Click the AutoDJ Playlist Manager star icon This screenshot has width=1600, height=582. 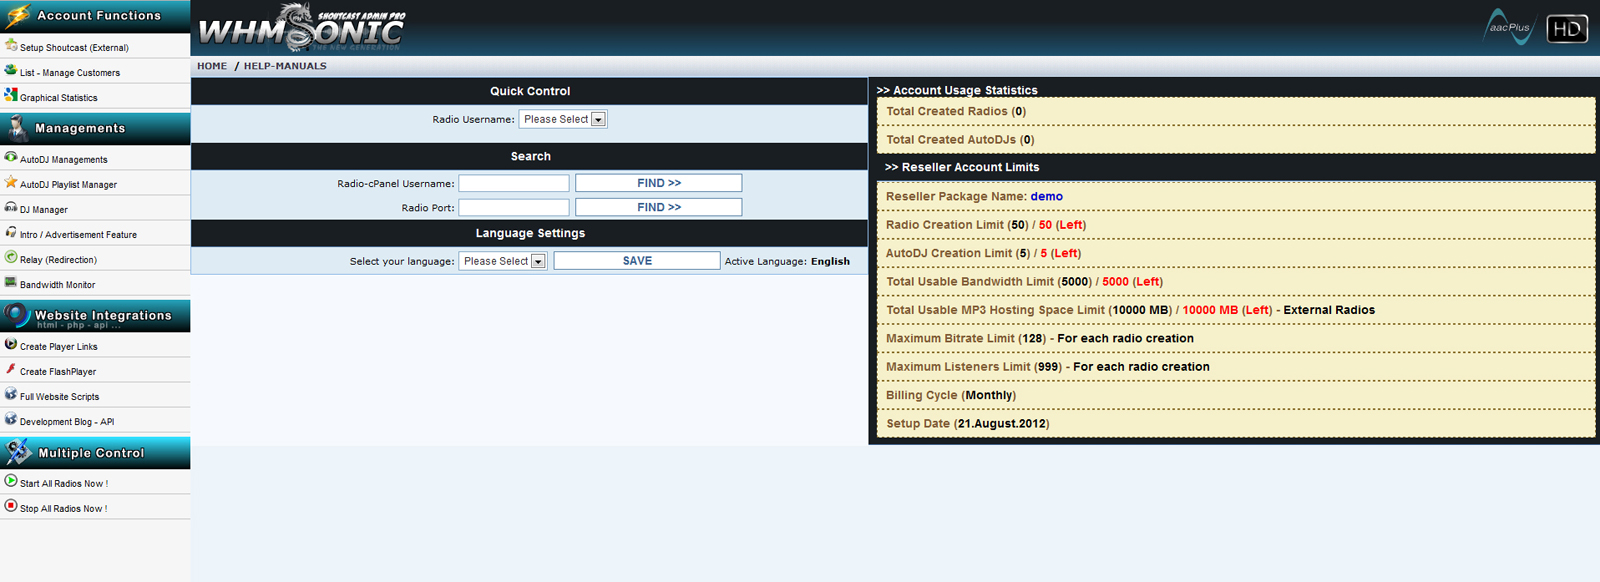(11, 182)
